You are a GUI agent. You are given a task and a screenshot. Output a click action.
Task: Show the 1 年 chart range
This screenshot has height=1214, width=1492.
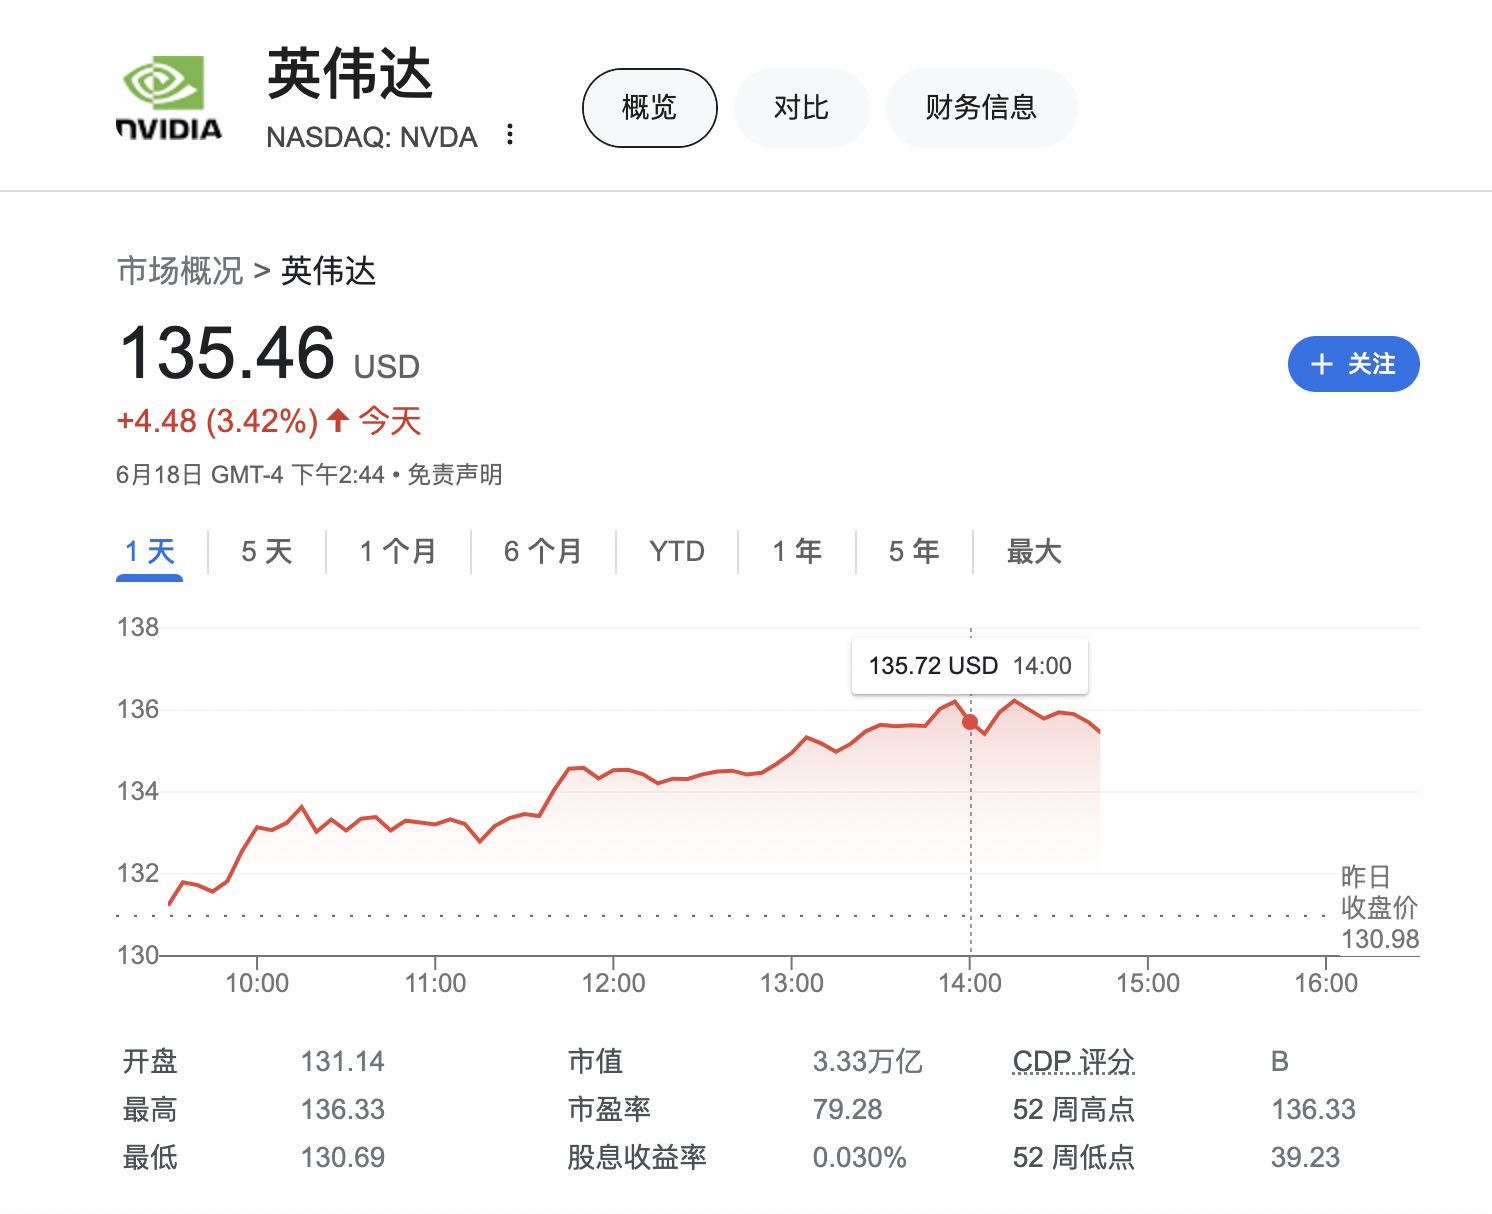click(797, 551)
